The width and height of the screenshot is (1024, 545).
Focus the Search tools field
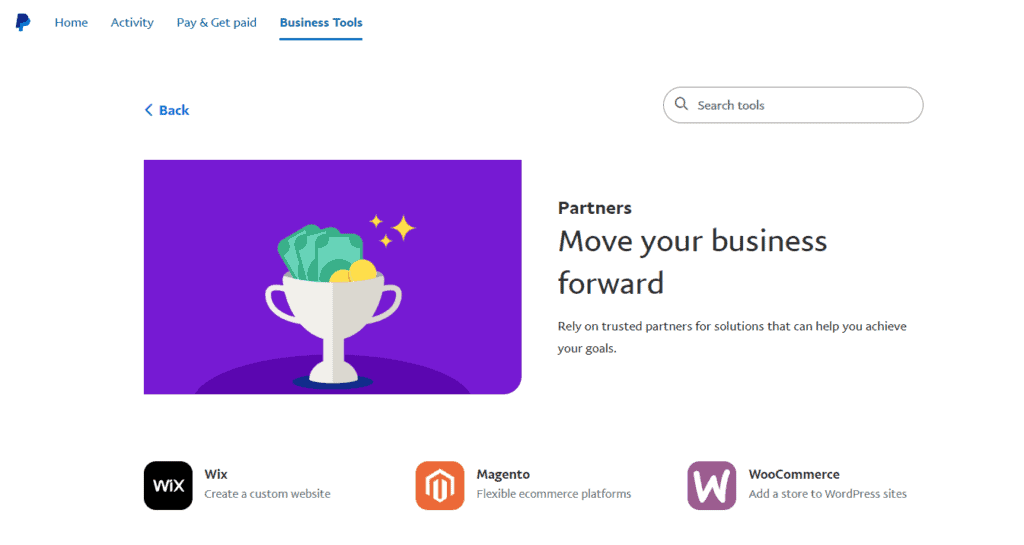pos(793,105)
